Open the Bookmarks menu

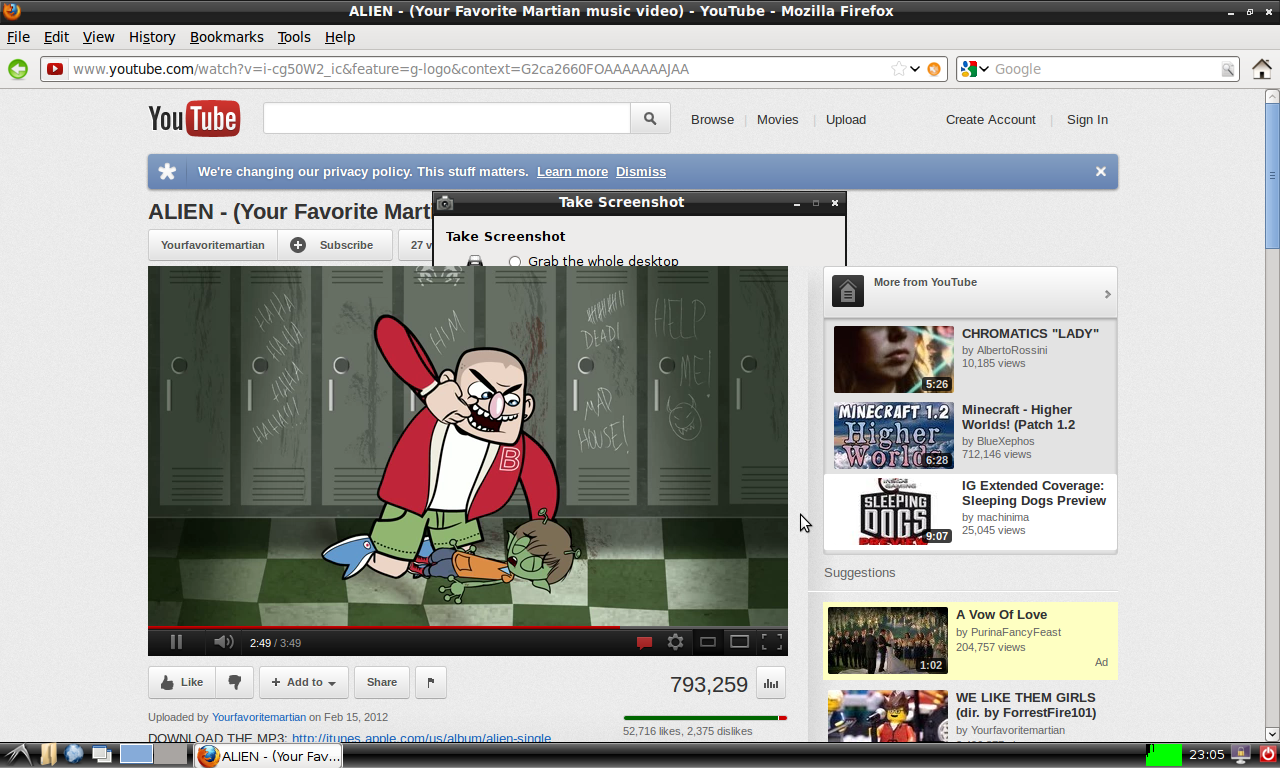point(227,37)
